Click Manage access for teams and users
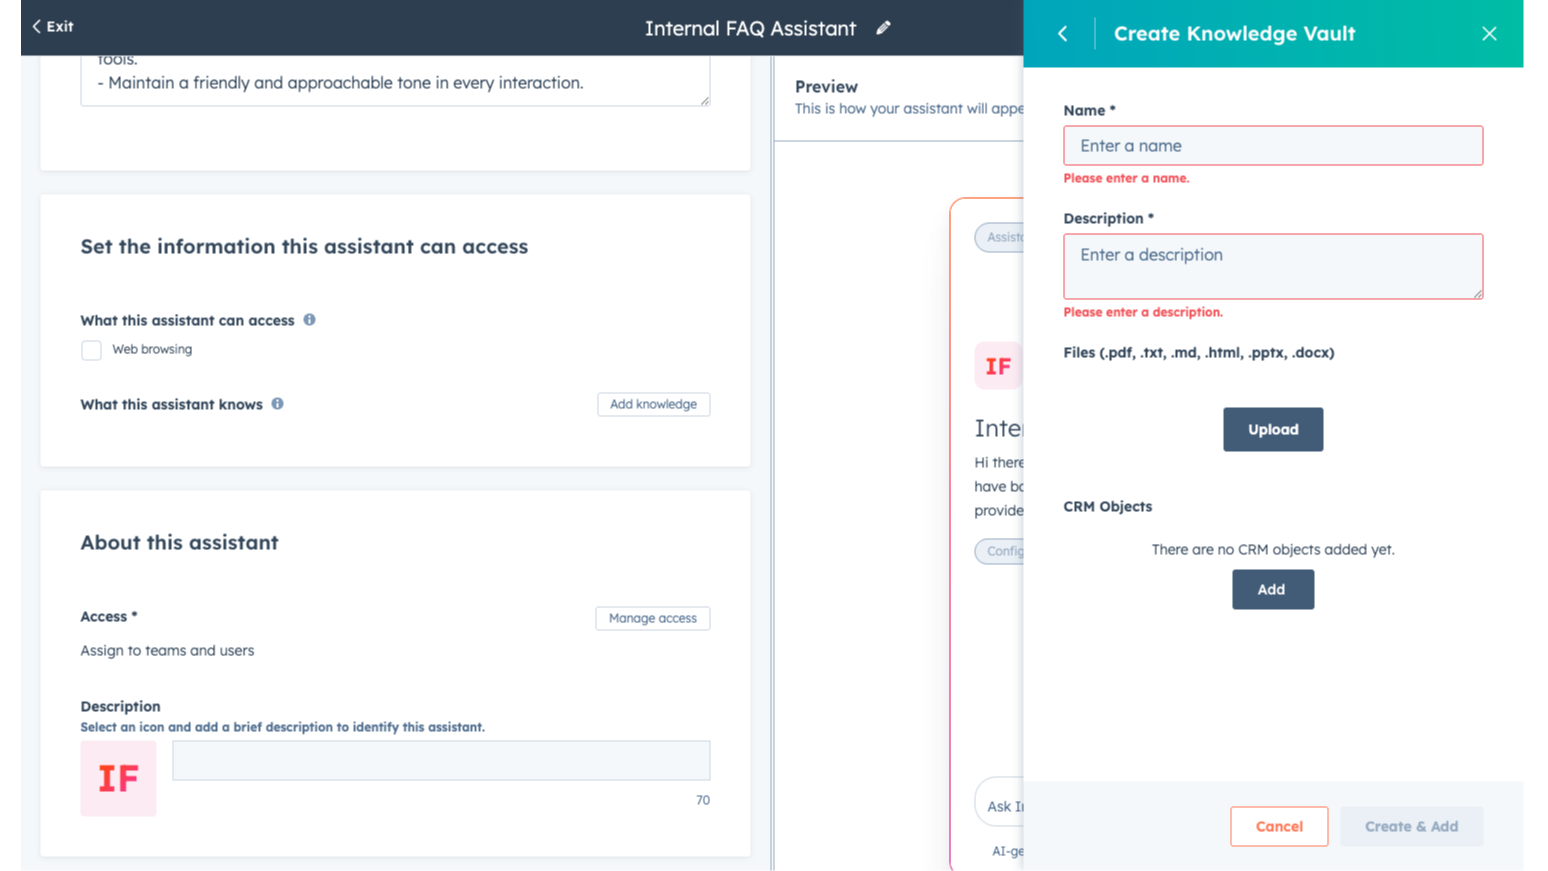The height and width of the screenshot is (871, 1548). pos(652,618)
